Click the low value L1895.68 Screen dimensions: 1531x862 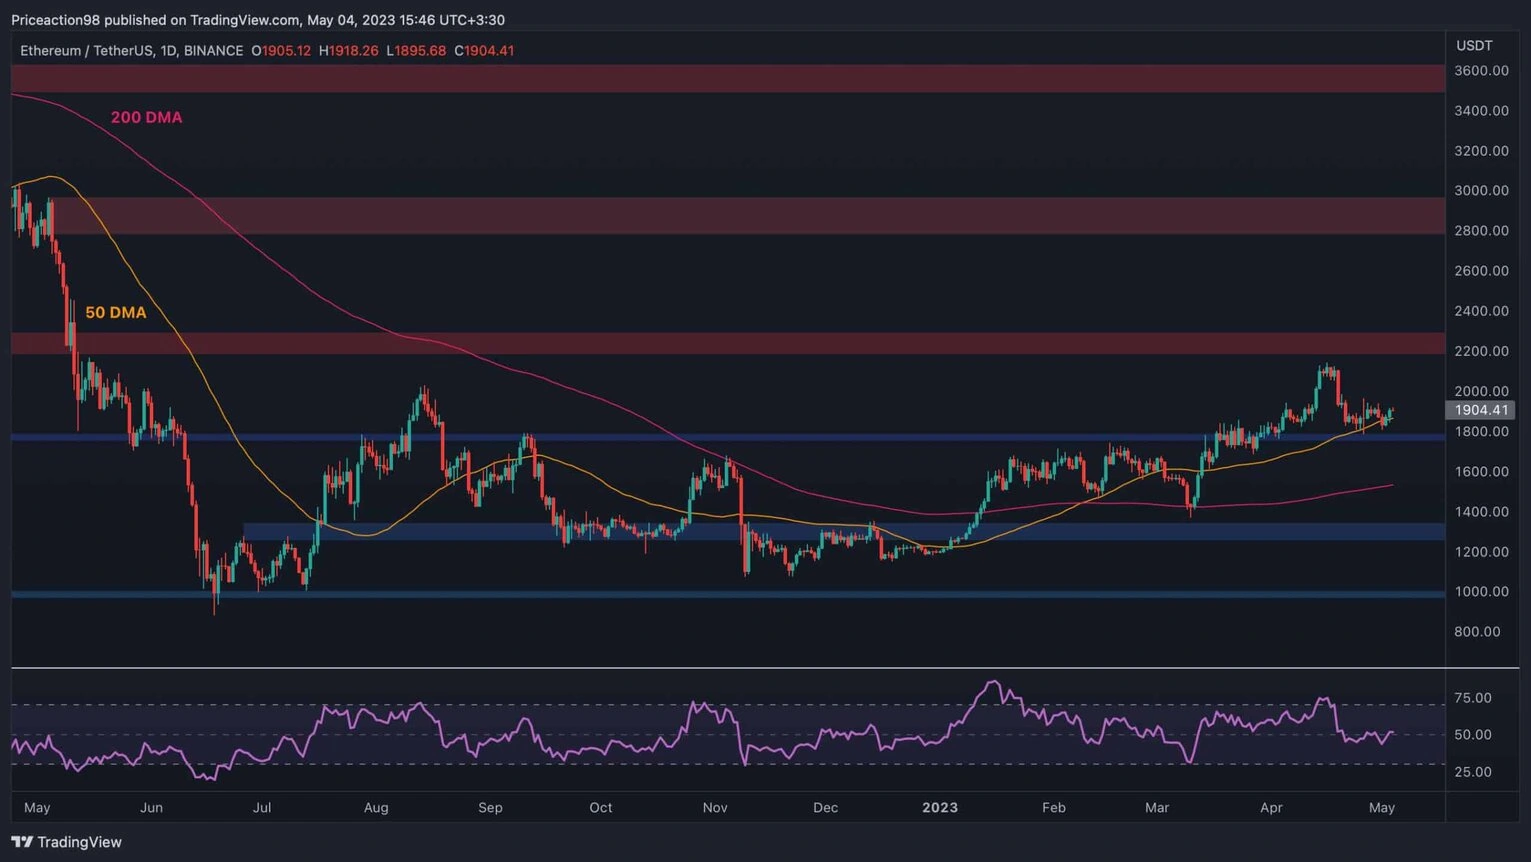pyautogui.click(x=417, y=50)
